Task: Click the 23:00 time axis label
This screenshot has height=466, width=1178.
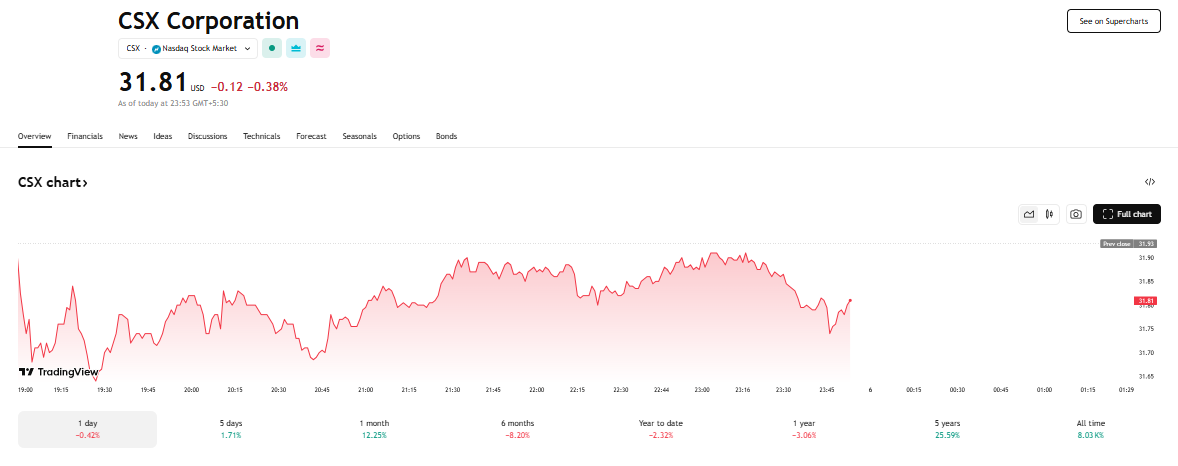Action: click(x=702, y=390)
